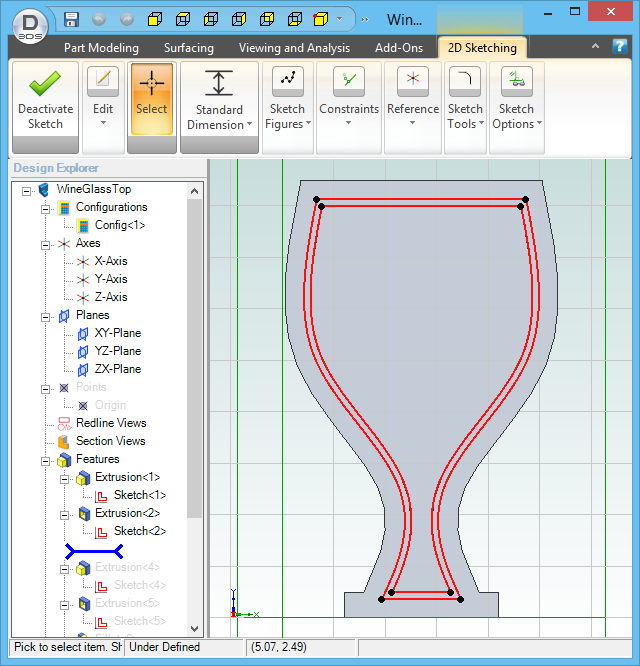Click the blue rollback marker in the tree
The image size is (640, 666).
point(94,551)
